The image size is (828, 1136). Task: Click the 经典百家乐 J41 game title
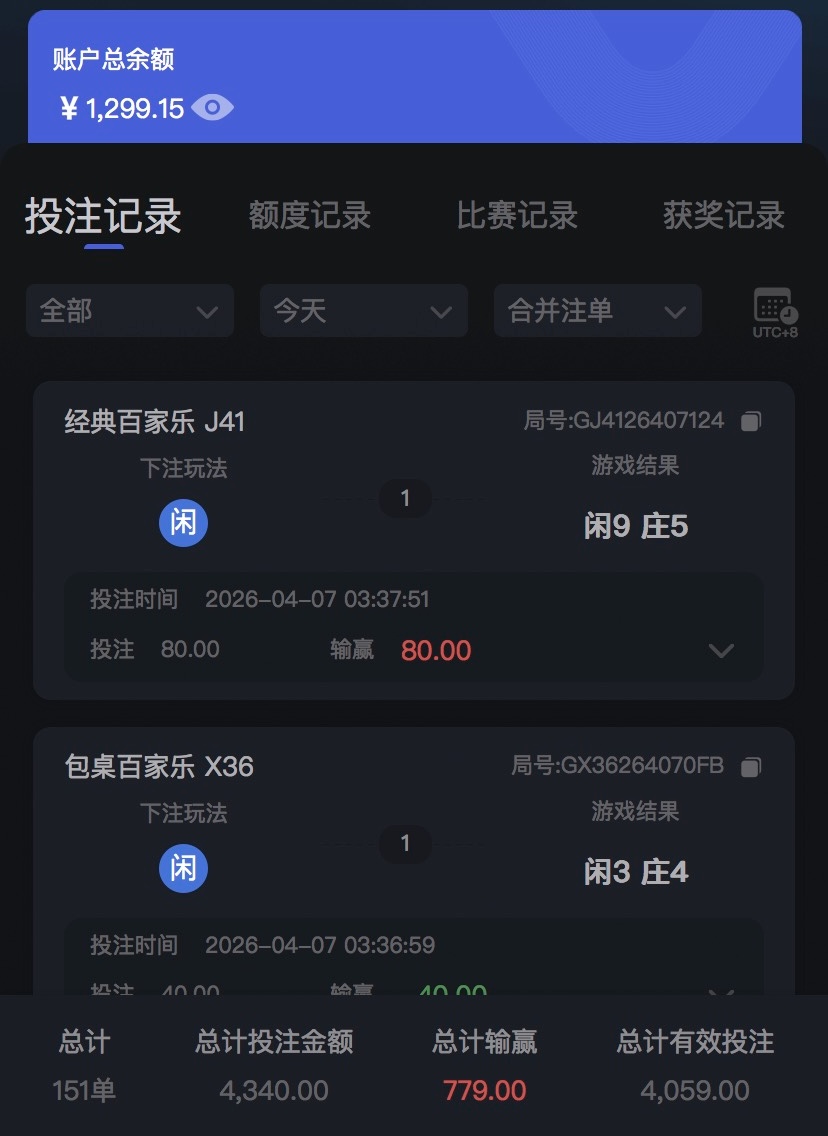[x=155, y=422]
